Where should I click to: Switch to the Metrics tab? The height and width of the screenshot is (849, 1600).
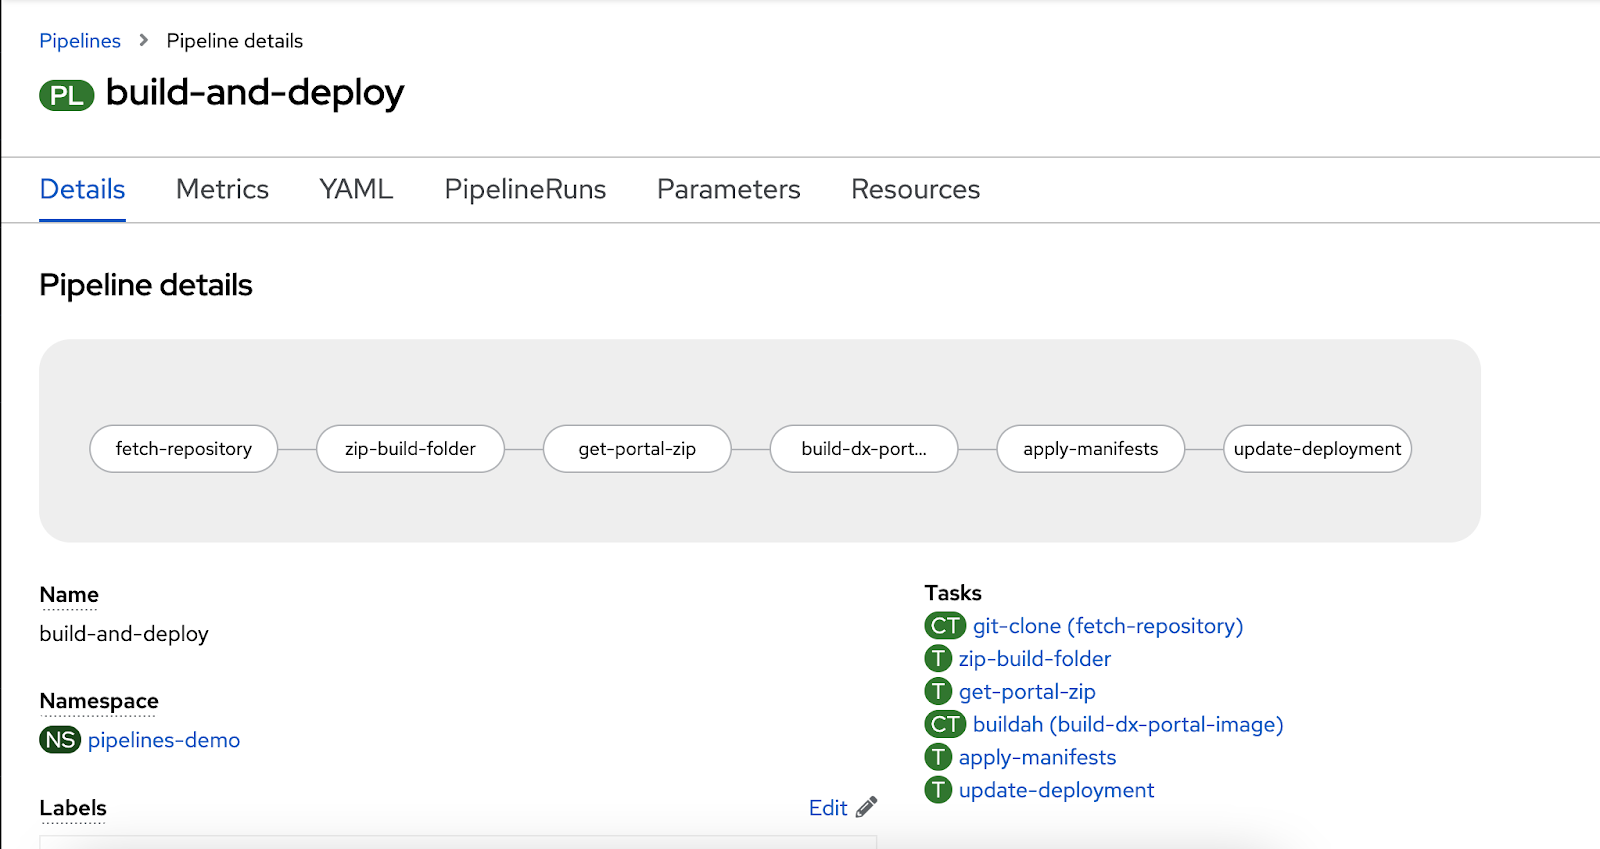[222, 189]
